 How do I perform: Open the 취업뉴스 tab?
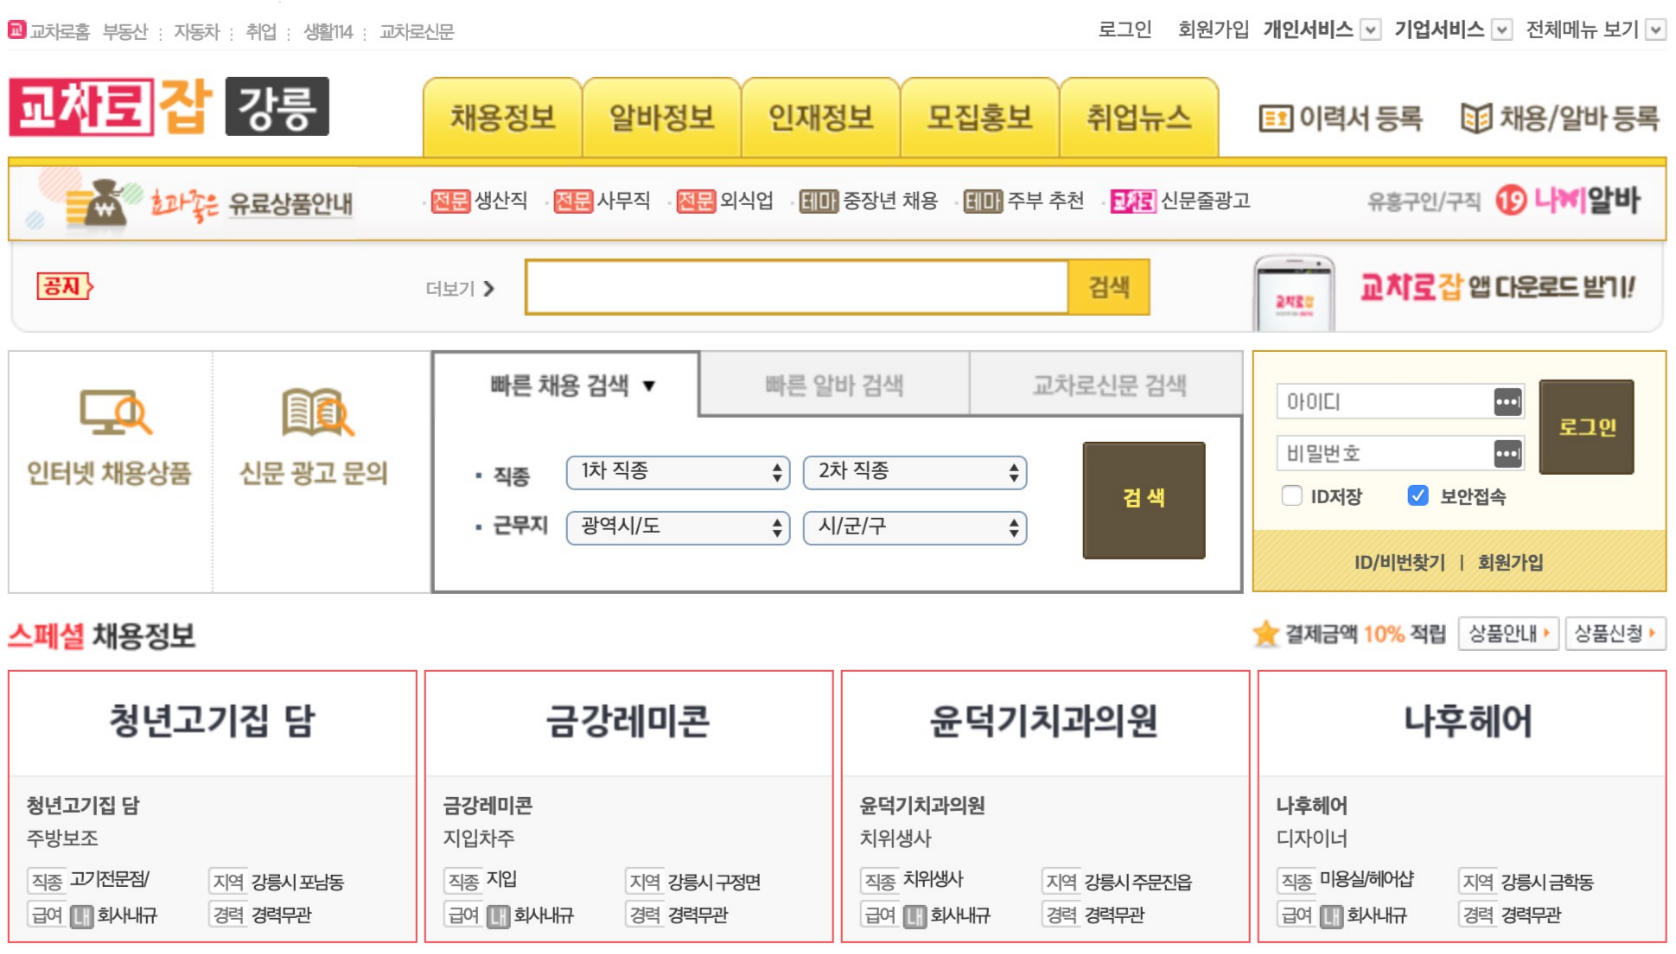click(x=1138, y=117)
